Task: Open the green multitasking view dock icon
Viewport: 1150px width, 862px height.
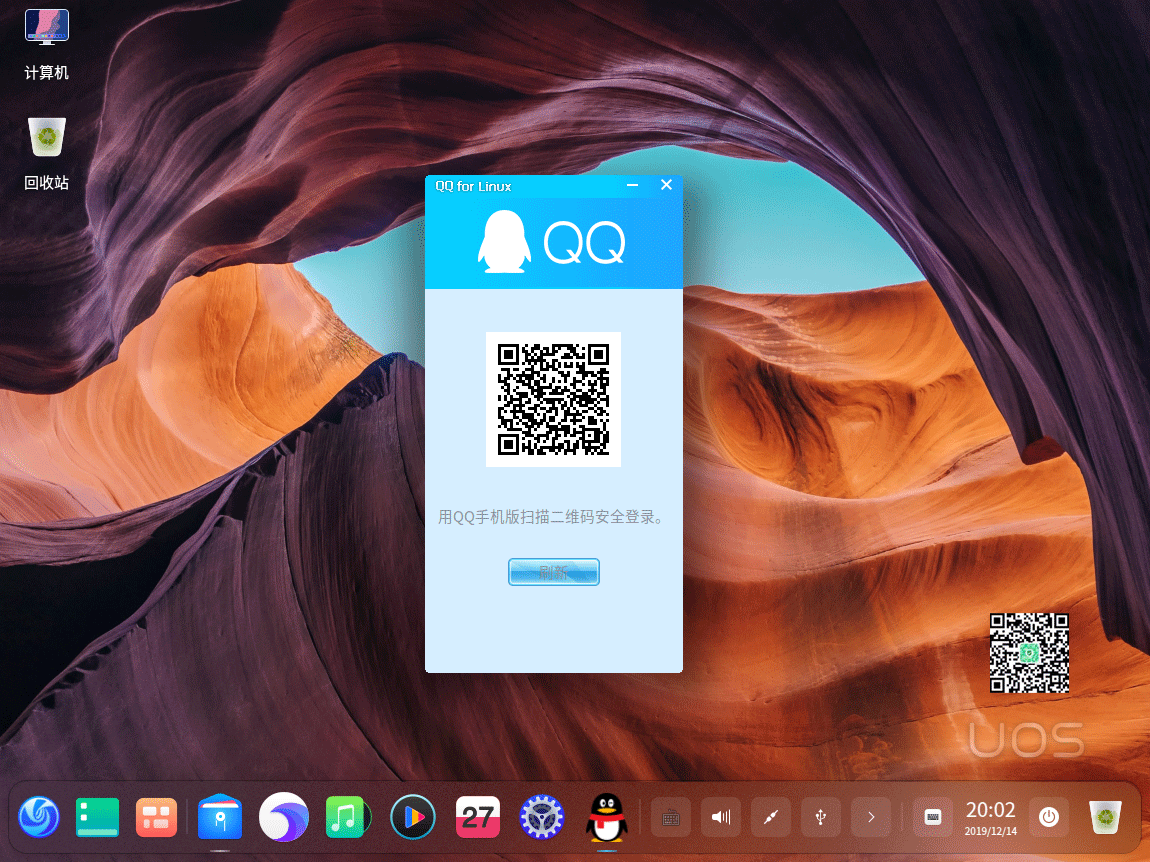Action: pyautogui.click(x=98, y=817)
